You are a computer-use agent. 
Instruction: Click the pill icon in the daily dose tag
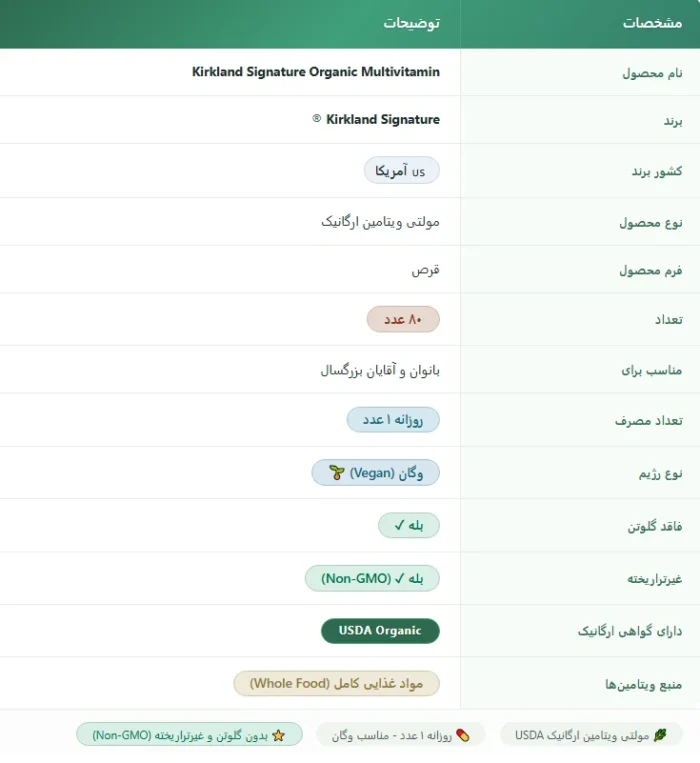click(x=463, y=735)
